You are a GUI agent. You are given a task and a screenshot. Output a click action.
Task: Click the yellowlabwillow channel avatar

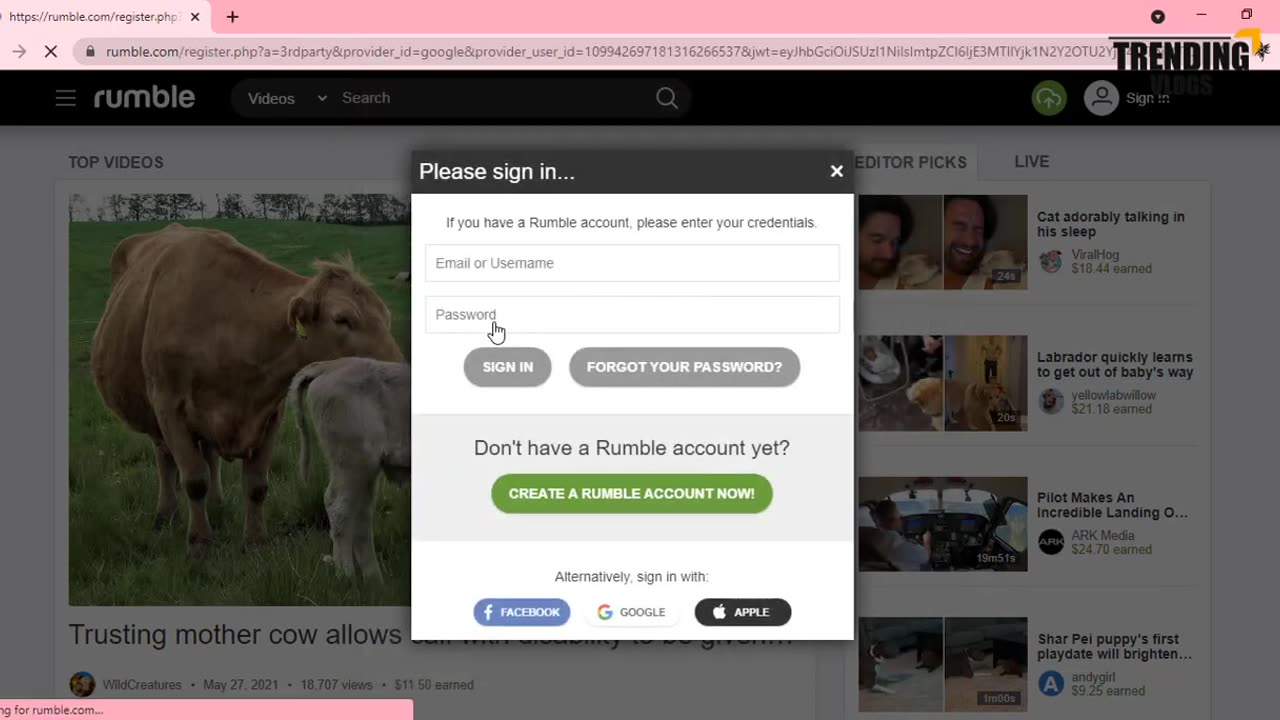[x=1050, y=402]
